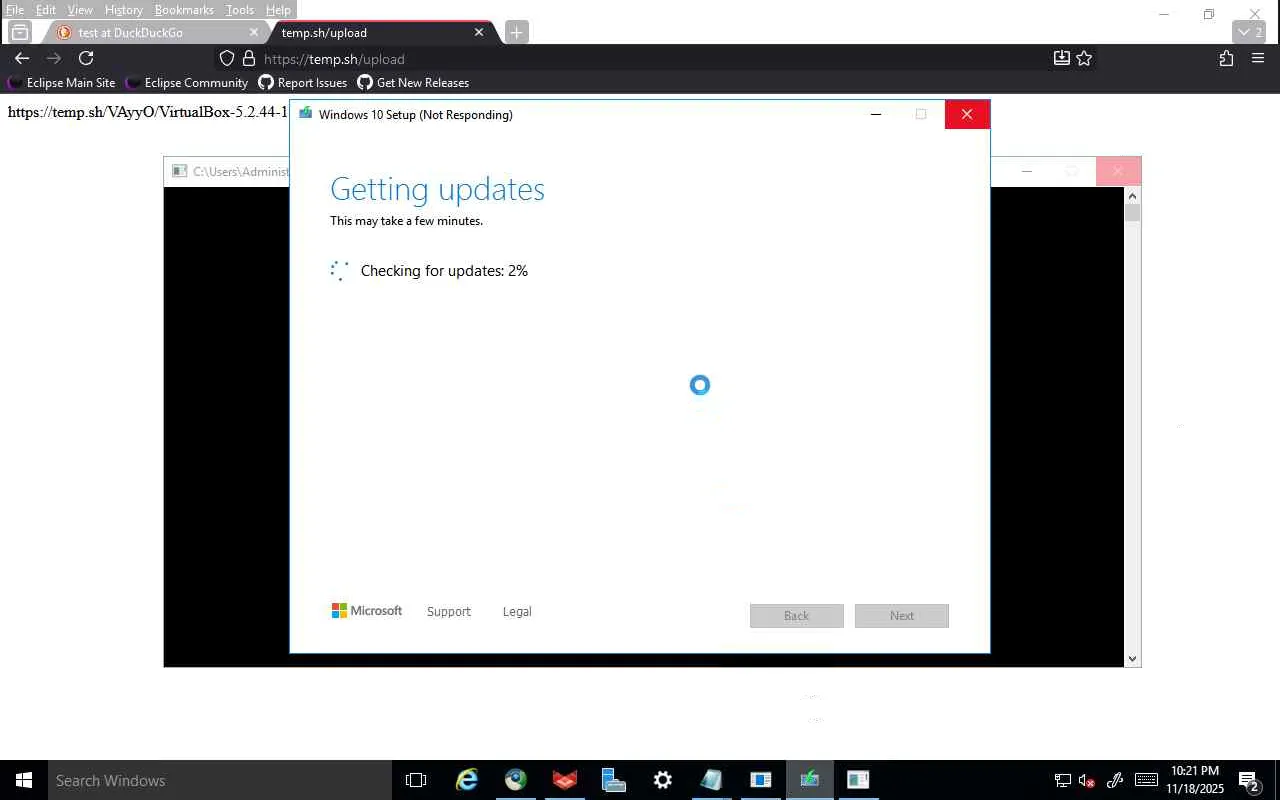The image size is (1280, 800).
Task: Open the muted volume tray icon
Action: point(1087,780)
